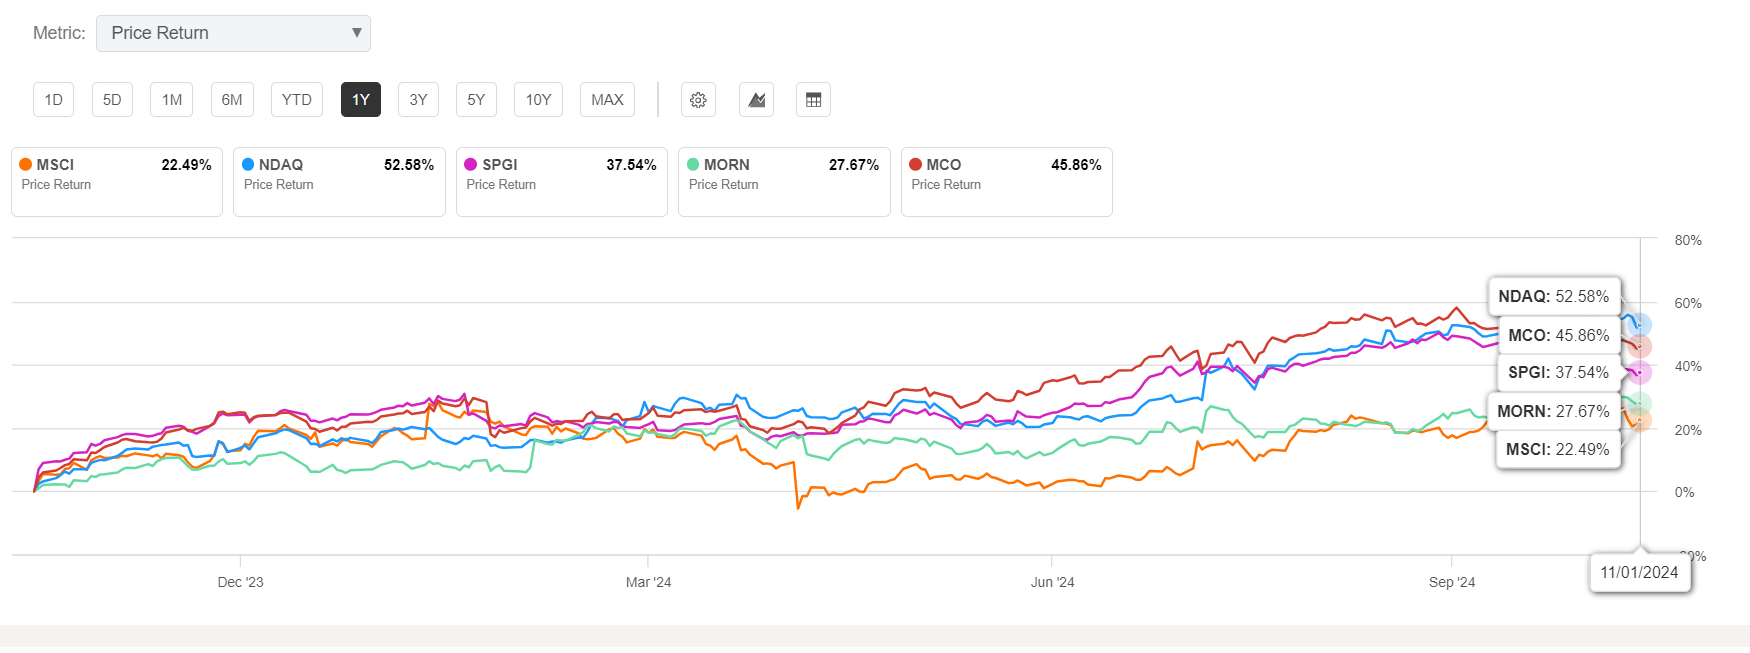Toggle the MCO Price Return series card

[x=1006, y=182]
